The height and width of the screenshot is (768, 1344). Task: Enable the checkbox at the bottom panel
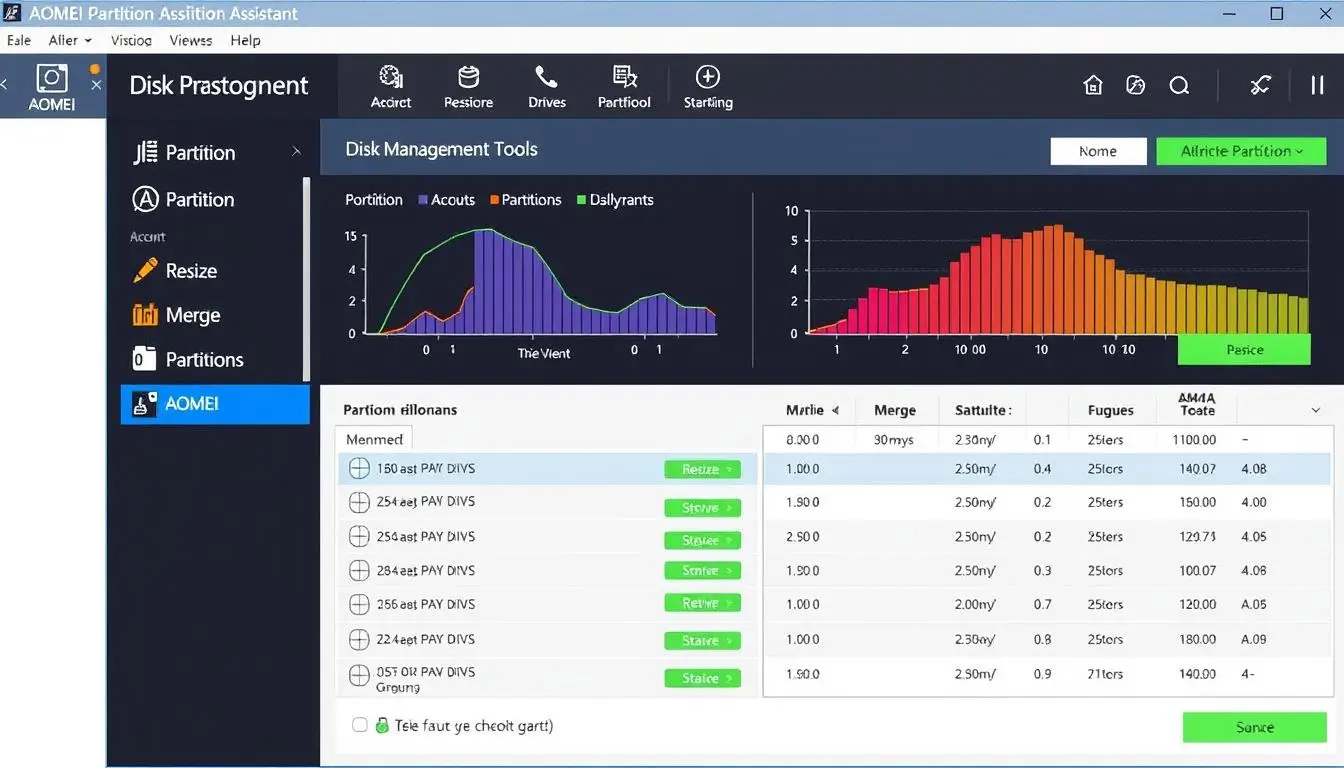(x=359, y=725)
